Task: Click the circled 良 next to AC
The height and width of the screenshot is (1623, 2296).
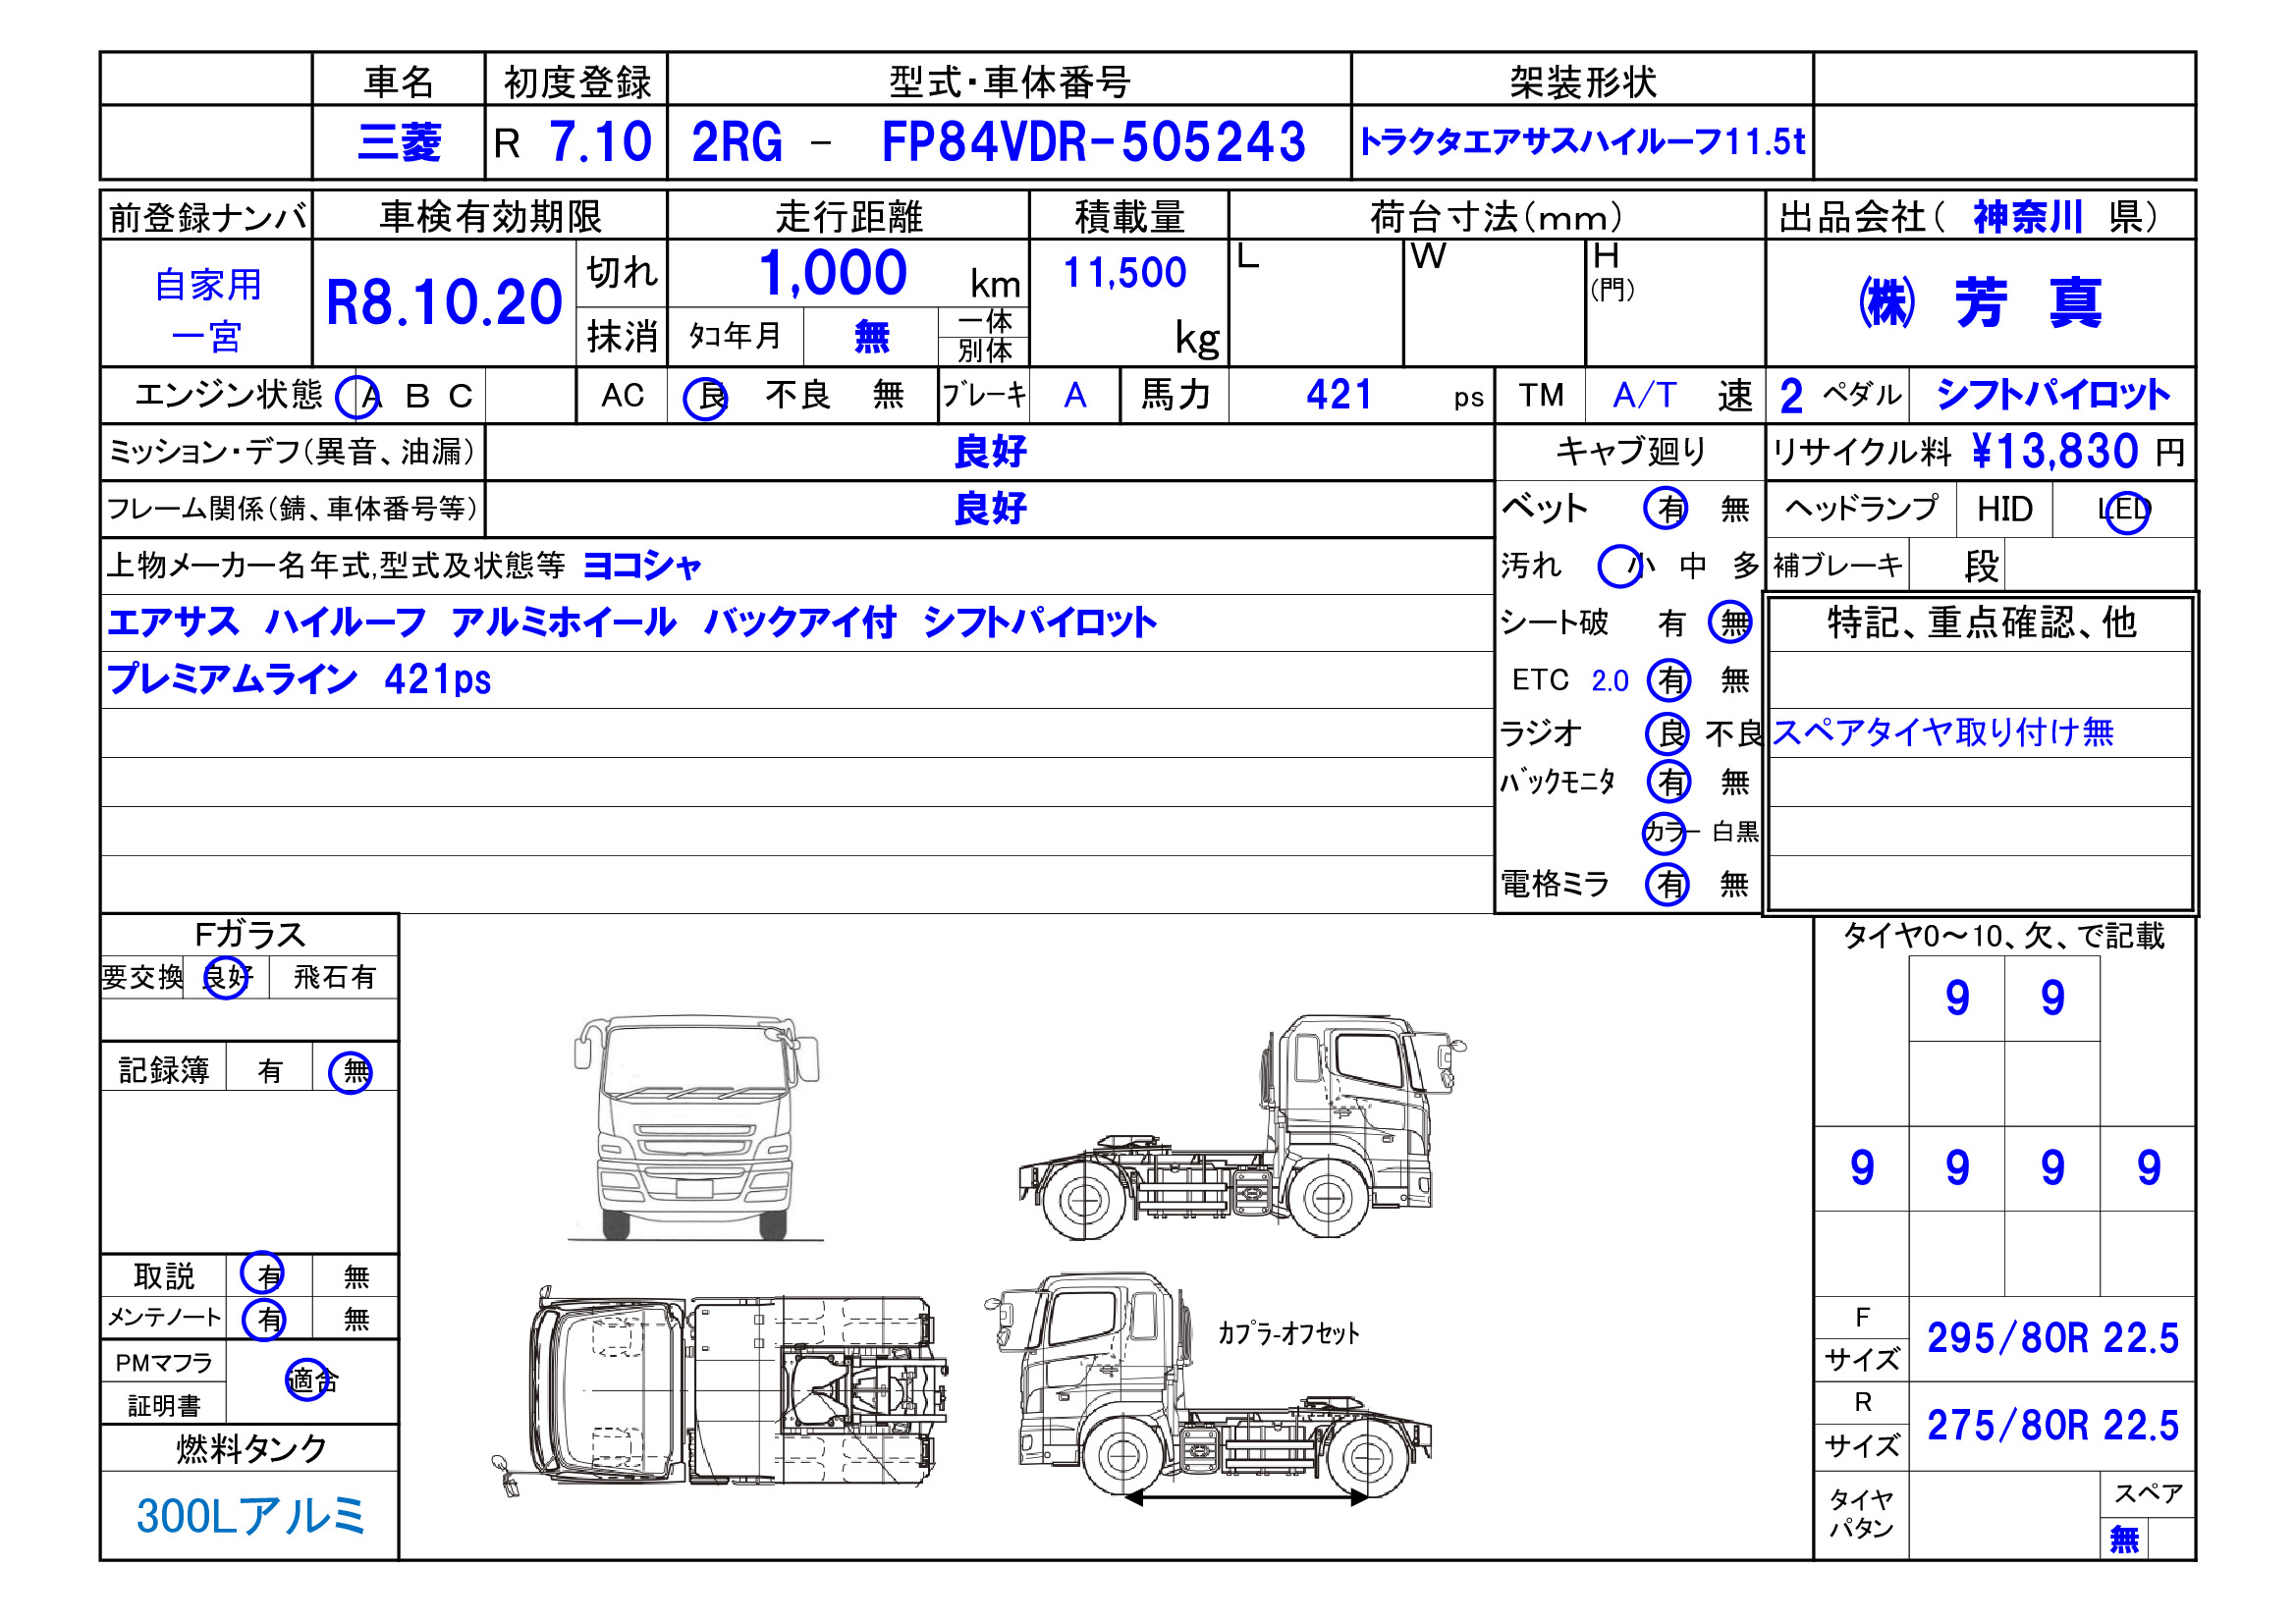Action: point(705,398)
